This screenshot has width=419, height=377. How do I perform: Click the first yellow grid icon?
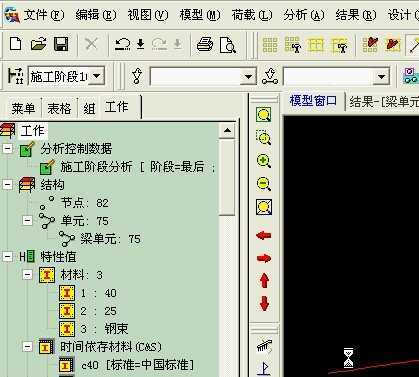click(x=270, y=45)
